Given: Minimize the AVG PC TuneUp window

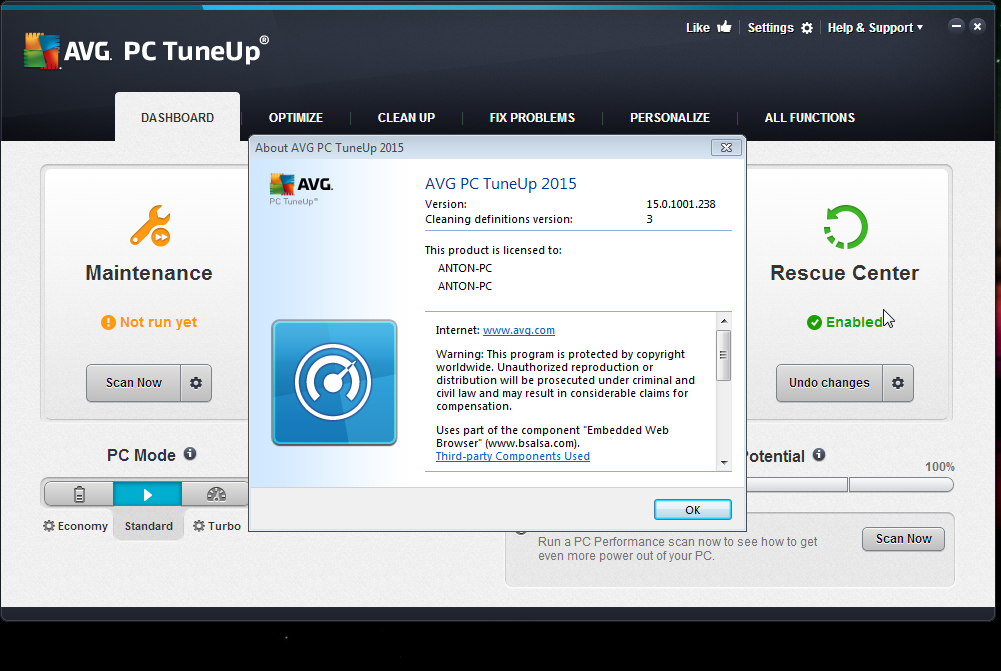Looking at the screenshot, I should 956,26.
